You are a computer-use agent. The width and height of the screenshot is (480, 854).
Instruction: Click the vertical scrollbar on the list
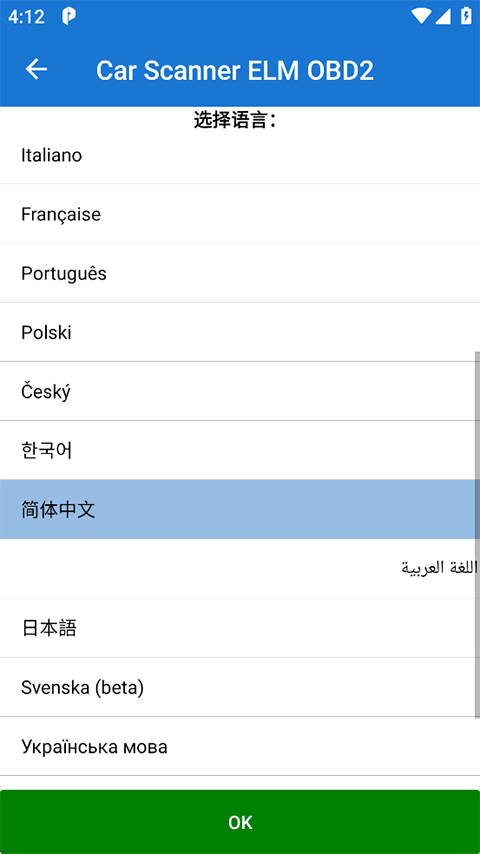pyautogui.click(x=477, y=534)
